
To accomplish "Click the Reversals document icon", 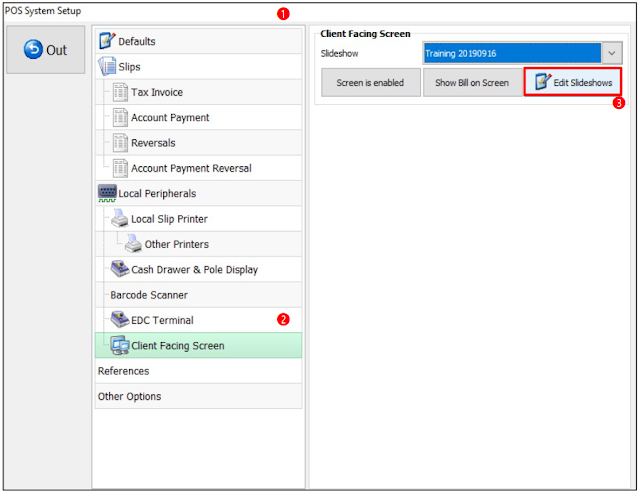I will [x=120, y=142].
